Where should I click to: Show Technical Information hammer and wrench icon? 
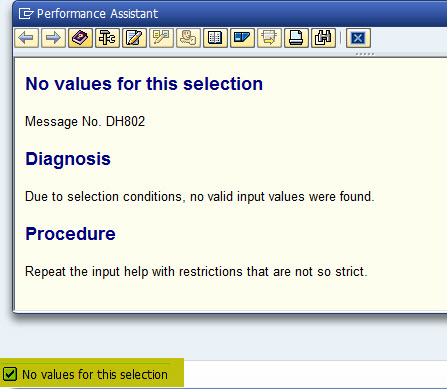[x=107, y=38]
